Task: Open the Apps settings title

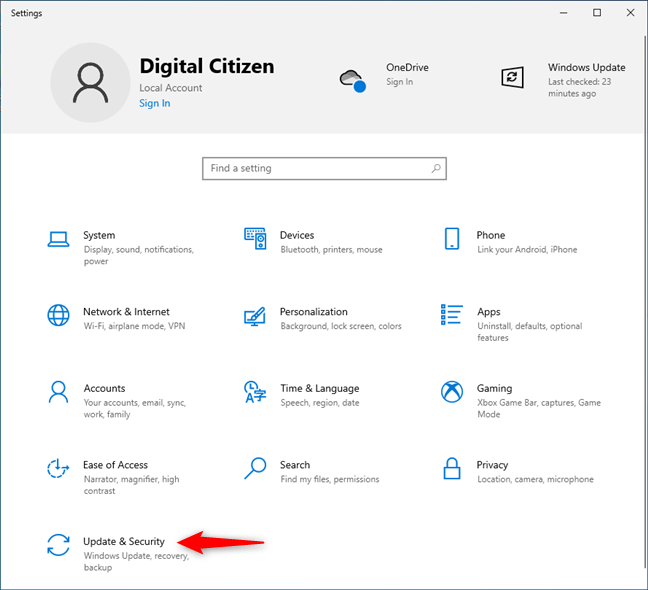Action: pos(488,312)
